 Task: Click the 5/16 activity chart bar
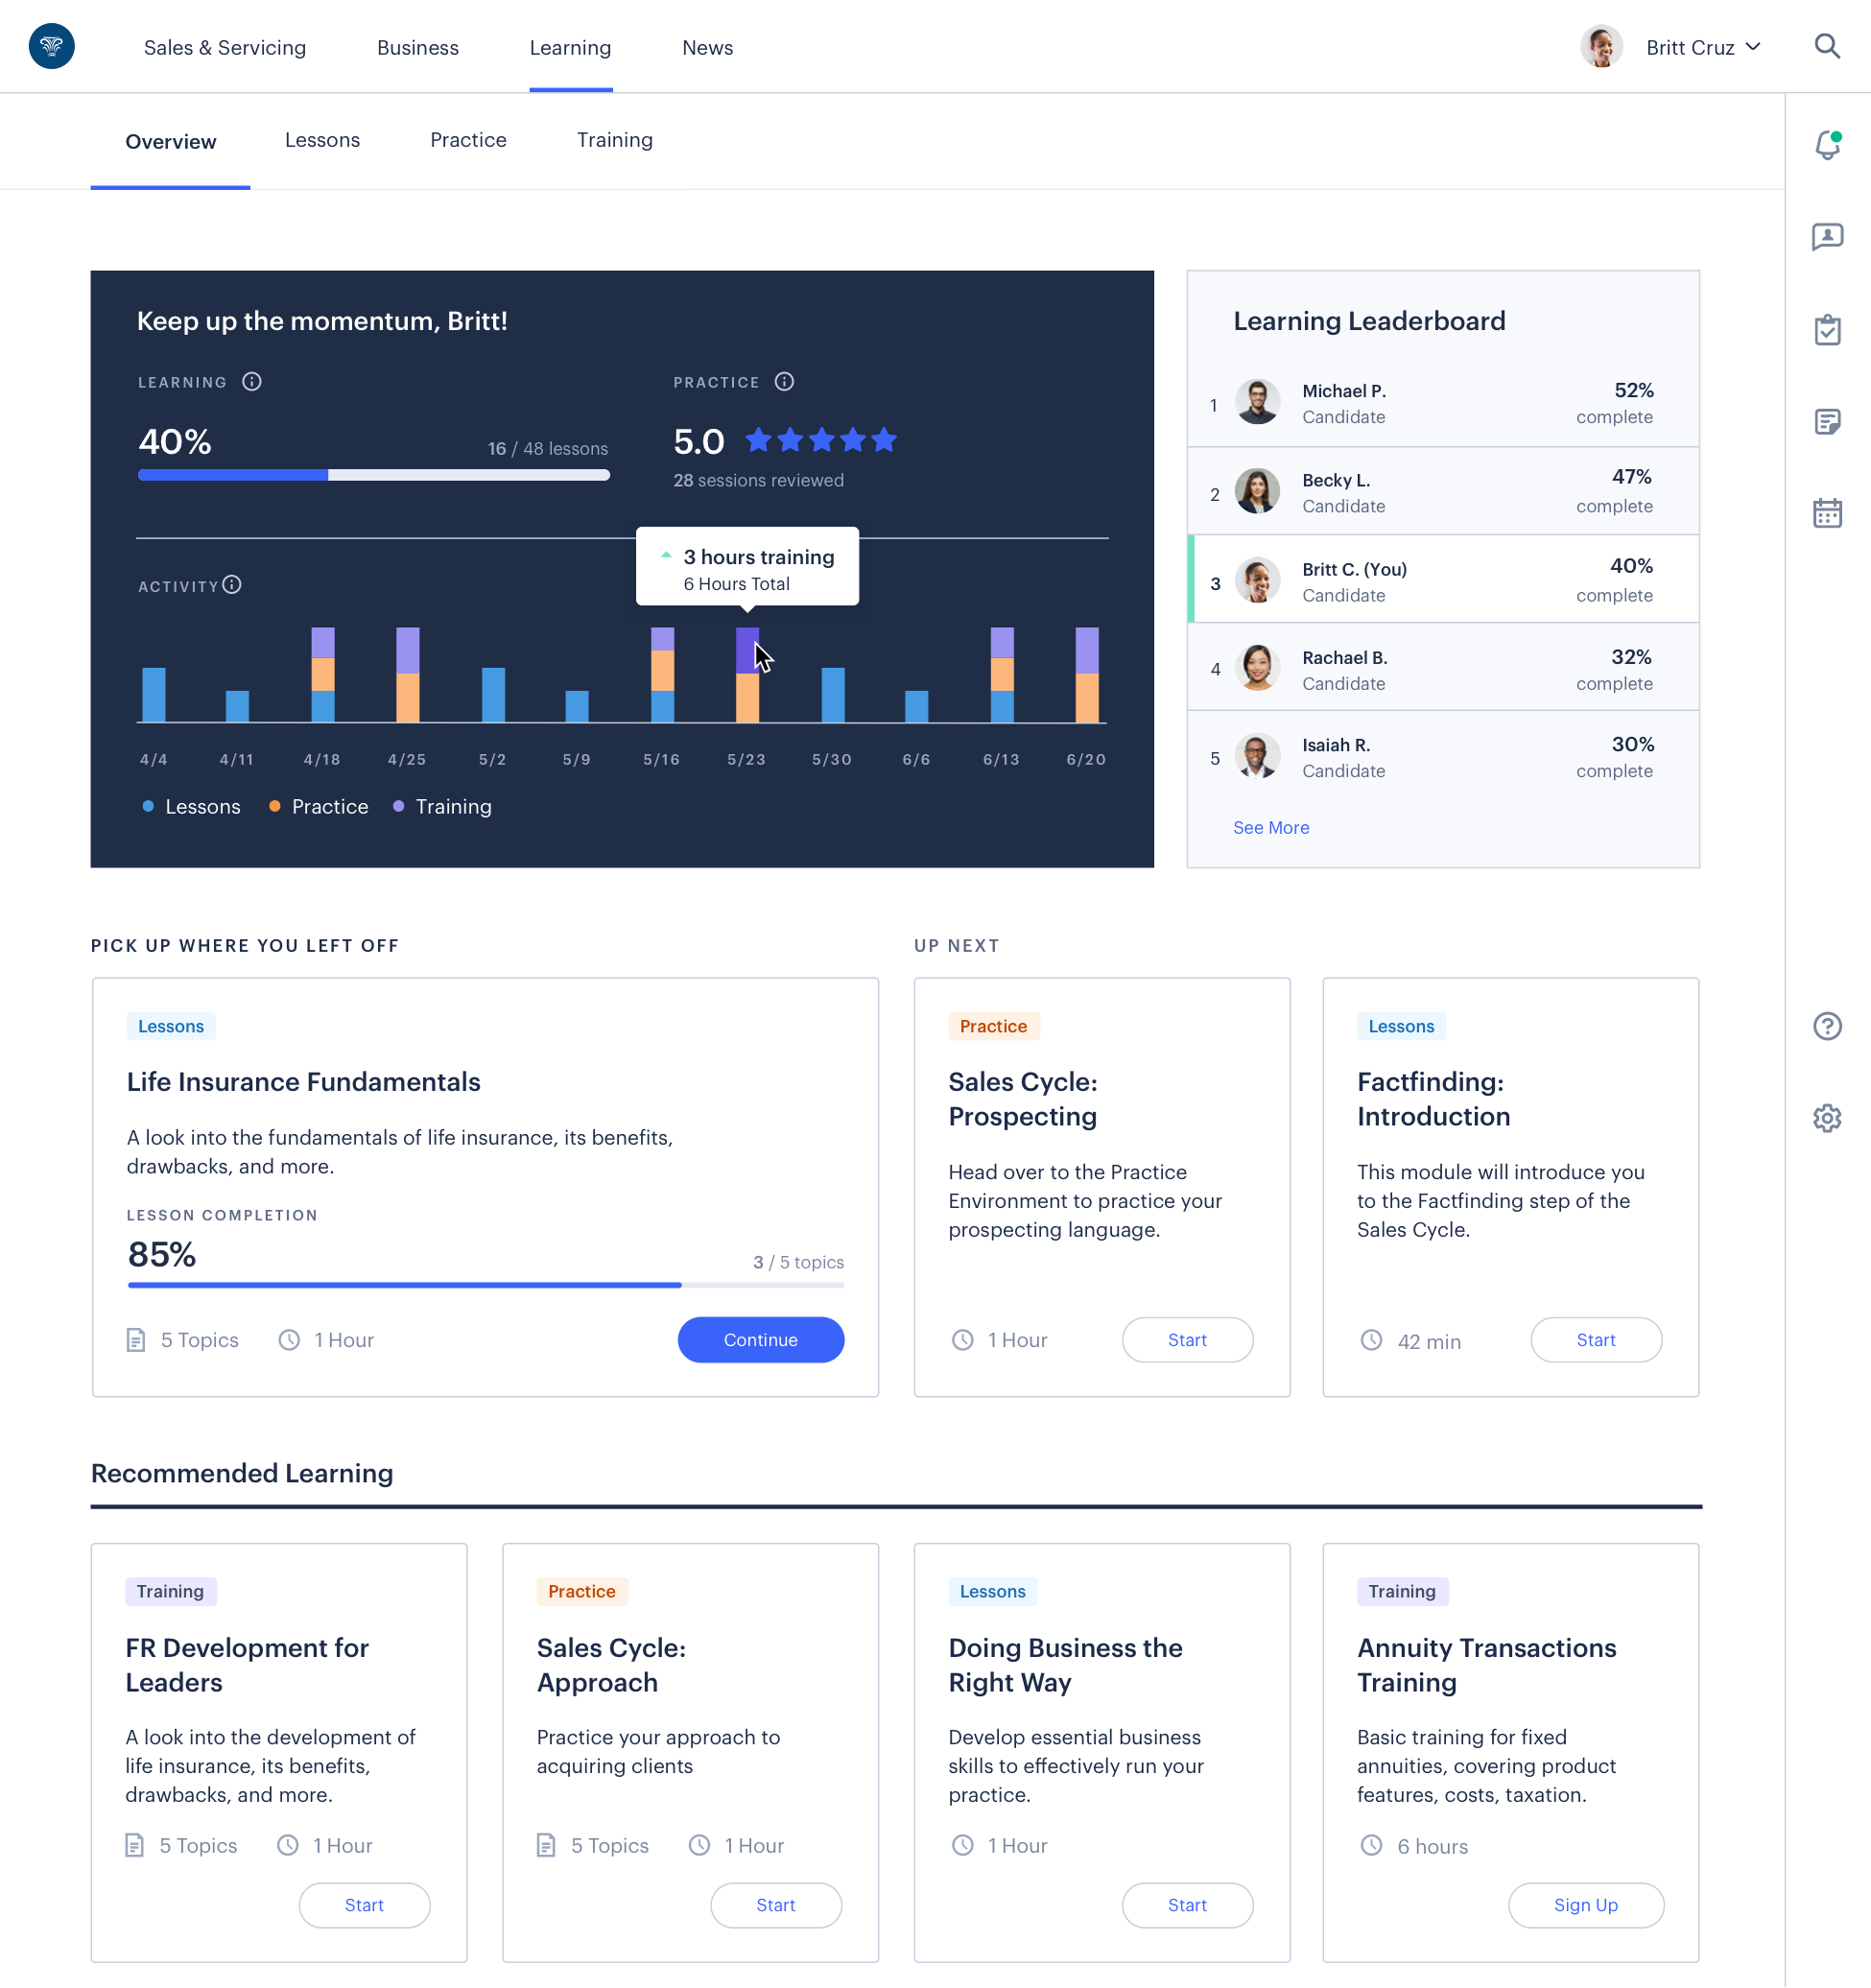662,675
